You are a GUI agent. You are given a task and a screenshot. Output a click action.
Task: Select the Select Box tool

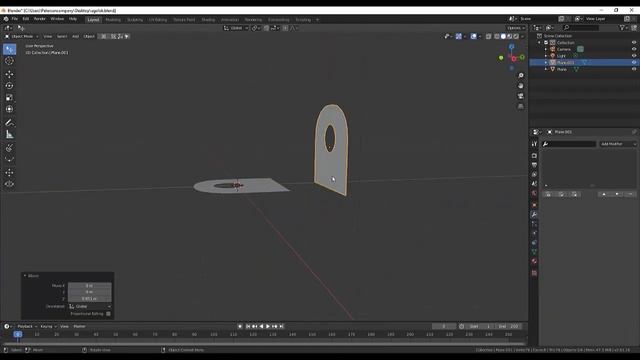(9, 49)
